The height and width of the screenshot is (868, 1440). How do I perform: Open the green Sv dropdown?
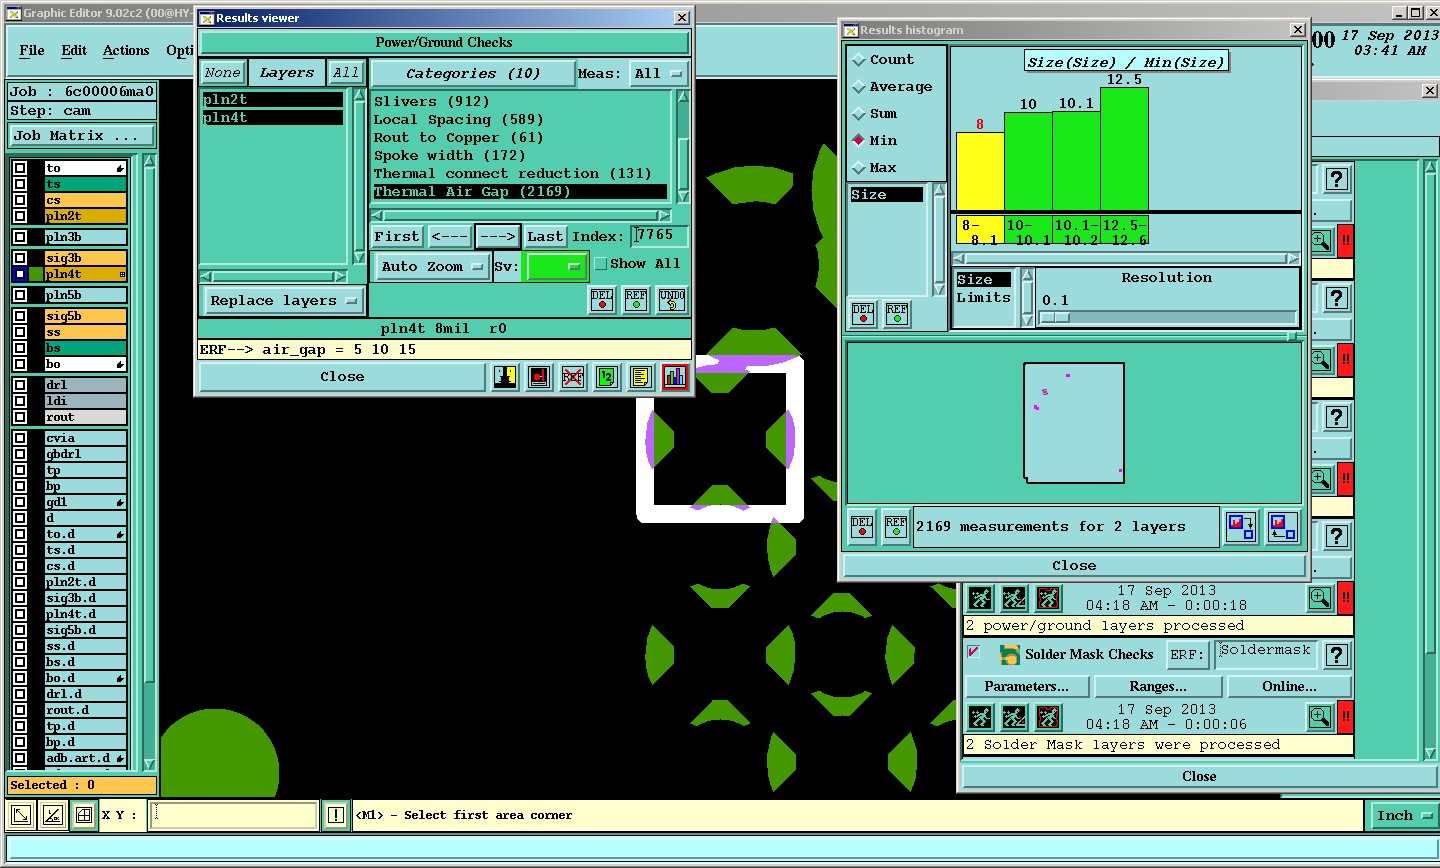pyautogui.click(x=556, y=267)
